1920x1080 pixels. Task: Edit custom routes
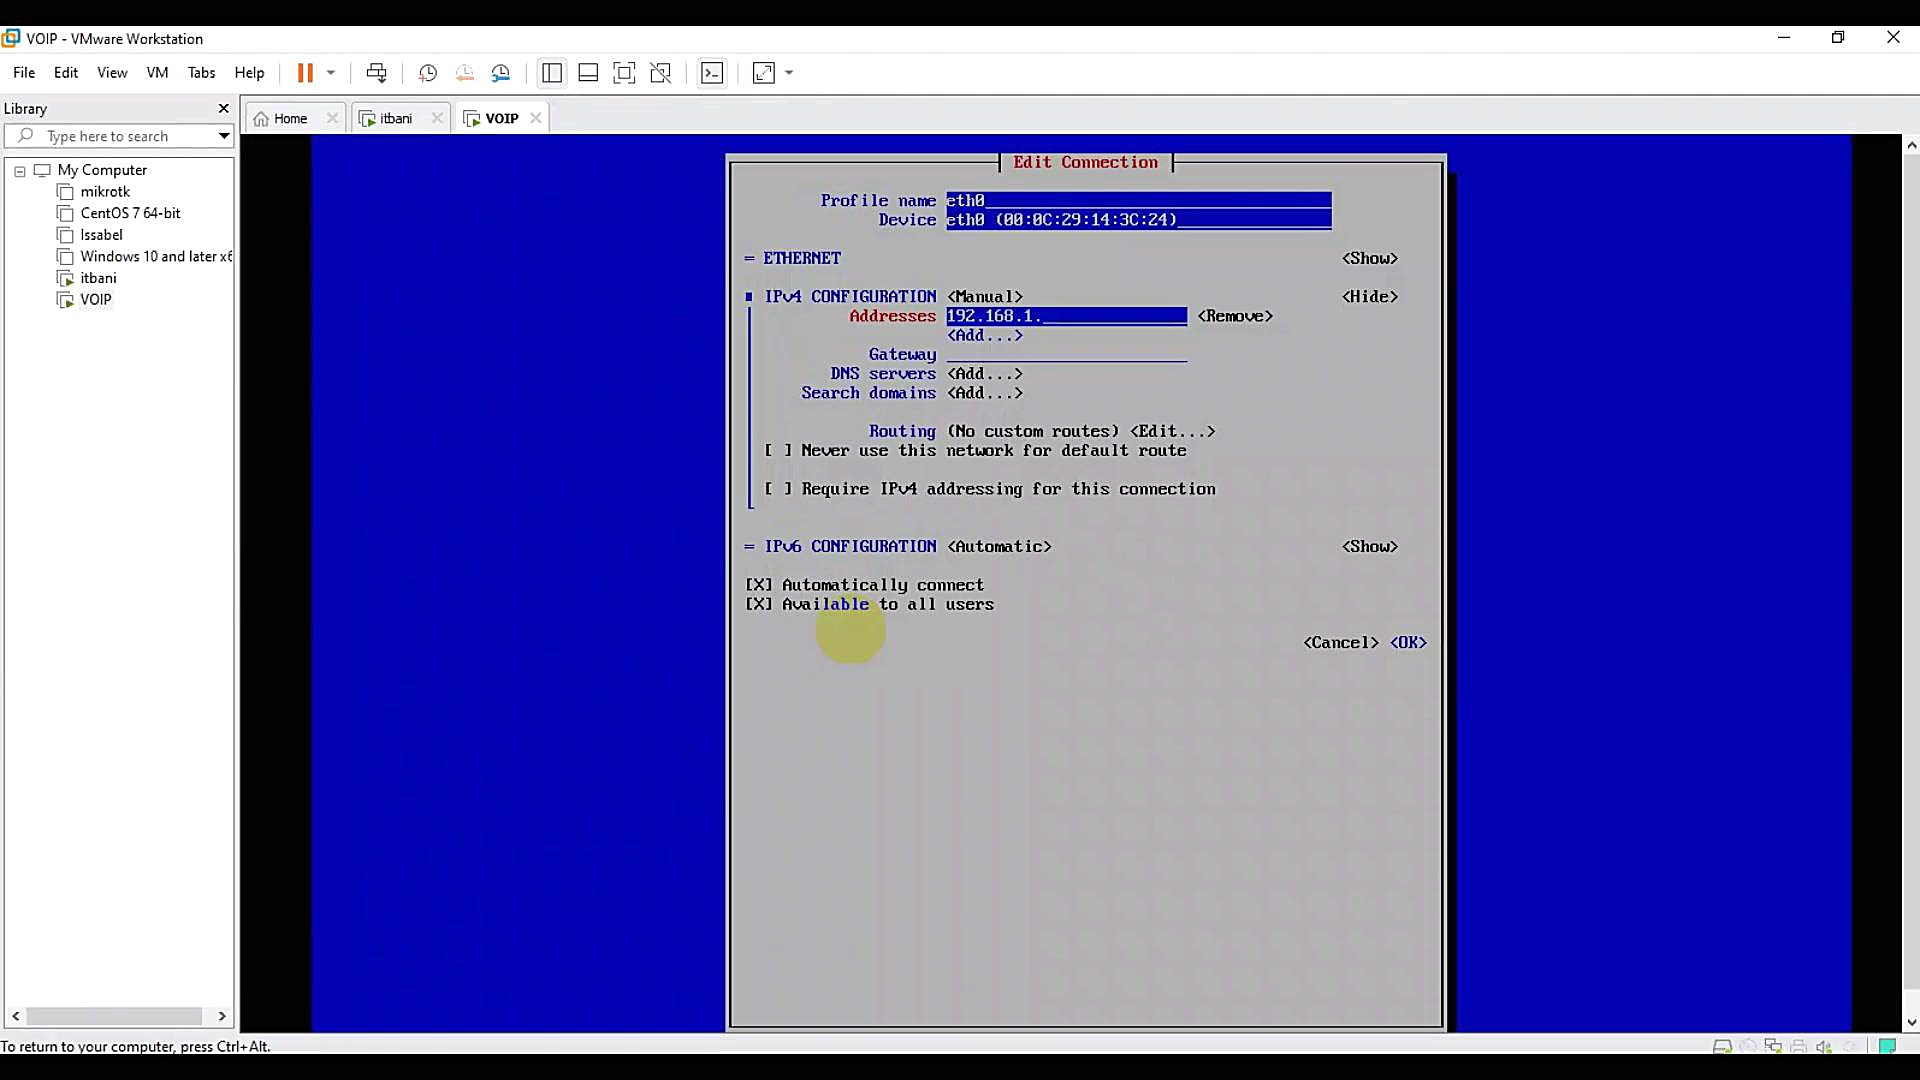[1173, 431]
